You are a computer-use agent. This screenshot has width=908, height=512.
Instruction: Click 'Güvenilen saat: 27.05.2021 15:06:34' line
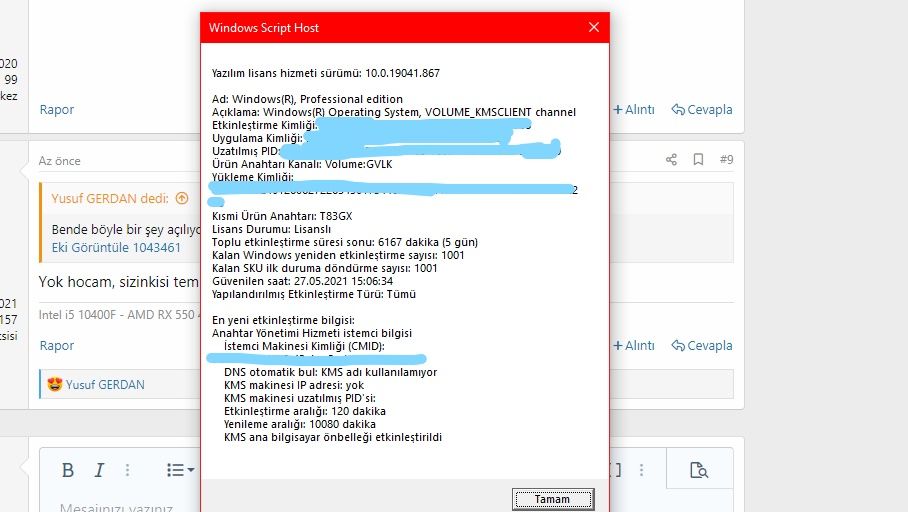tap(302, 281)
